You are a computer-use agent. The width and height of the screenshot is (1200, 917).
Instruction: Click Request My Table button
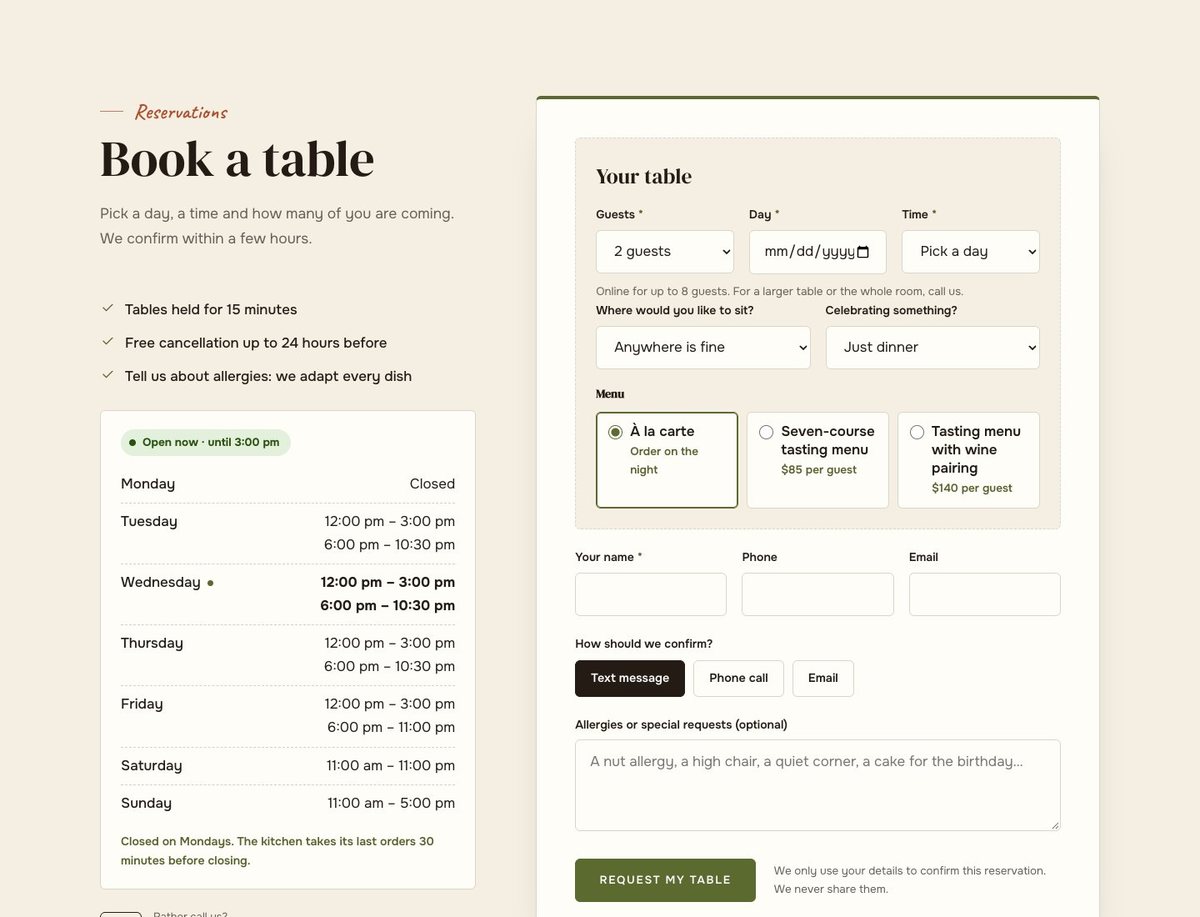[x=665, y=880]
